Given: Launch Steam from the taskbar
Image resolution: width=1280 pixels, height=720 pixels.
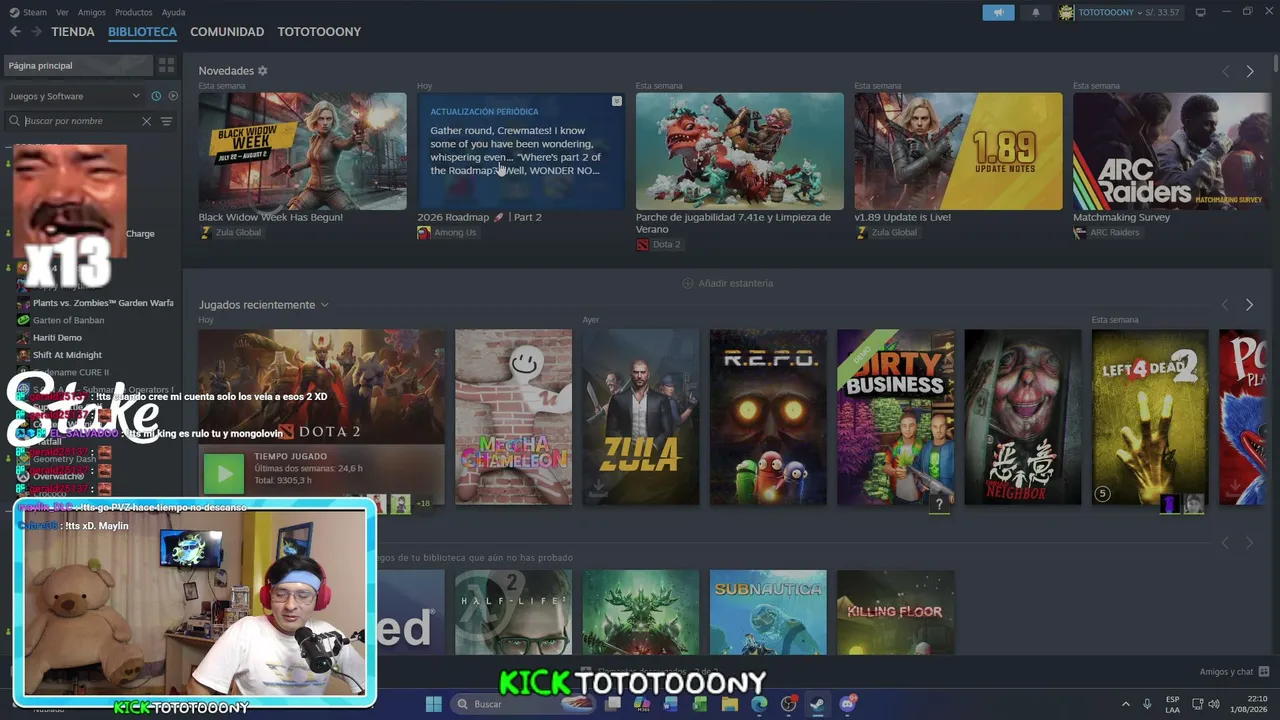Looking at the screenshot, I should coord(818,704).
